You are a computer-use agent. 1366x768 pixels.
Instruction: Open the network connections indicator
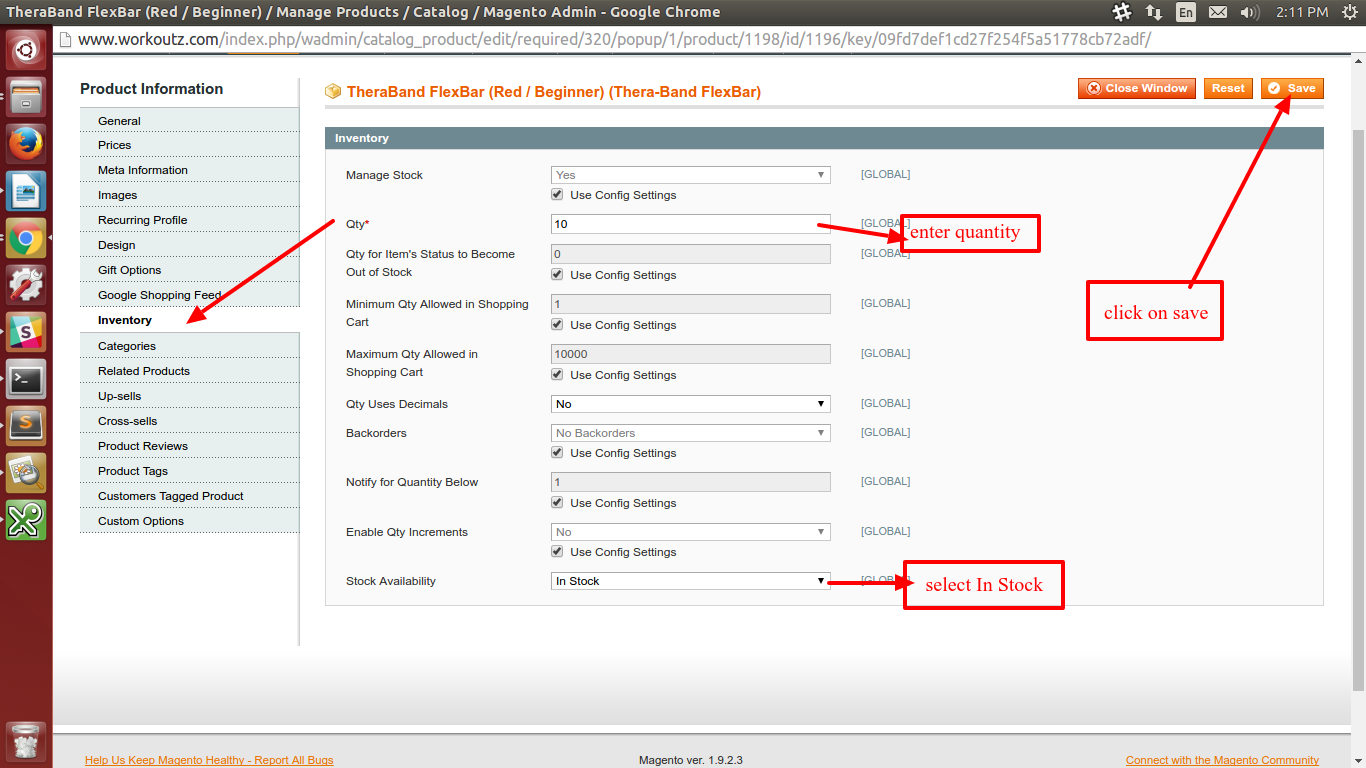(x=1154, y=12)
